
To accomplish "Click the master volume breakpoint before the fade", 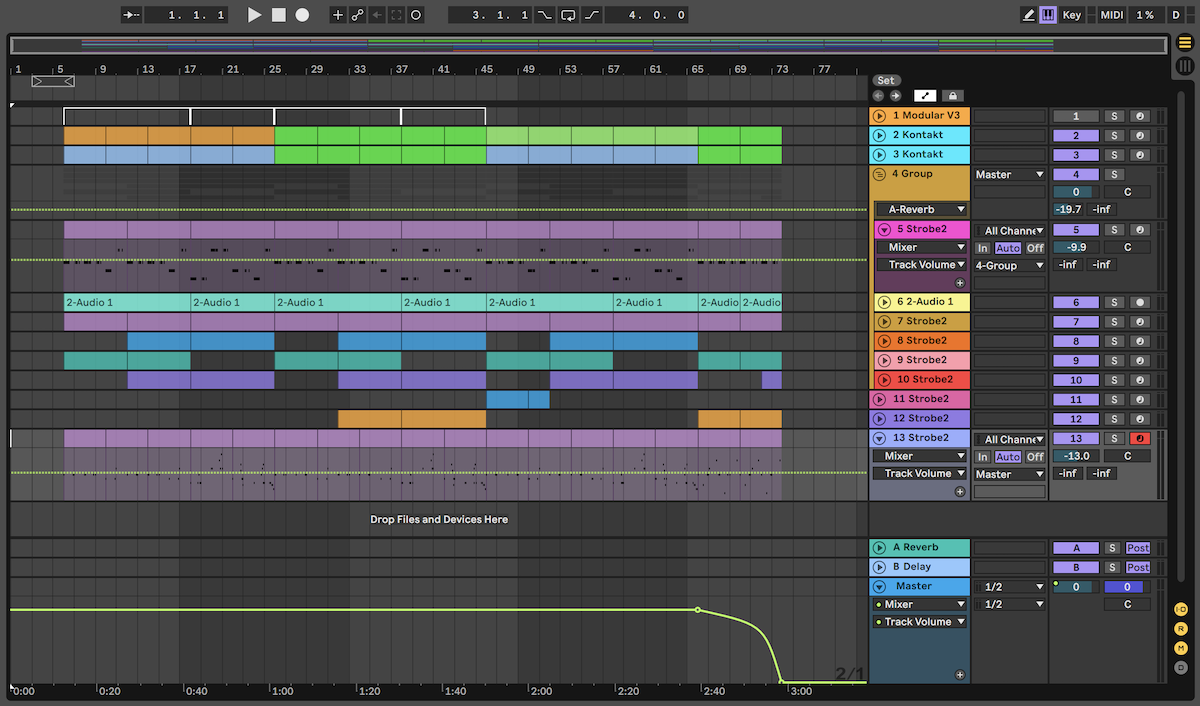I will point(697,610).
